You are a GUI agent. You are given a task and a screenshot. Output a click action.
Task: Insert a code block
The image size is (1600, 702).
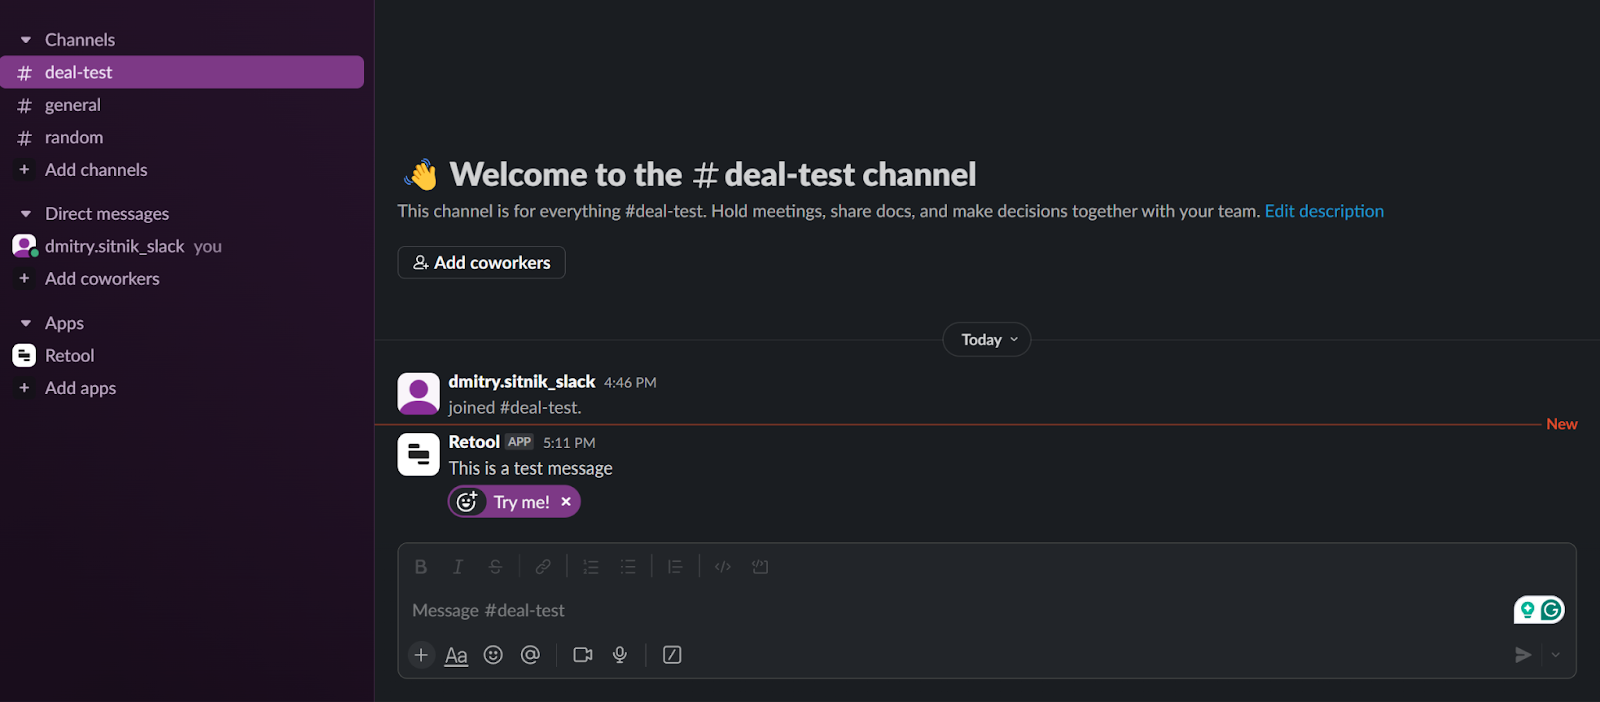[x=760, y=567]
